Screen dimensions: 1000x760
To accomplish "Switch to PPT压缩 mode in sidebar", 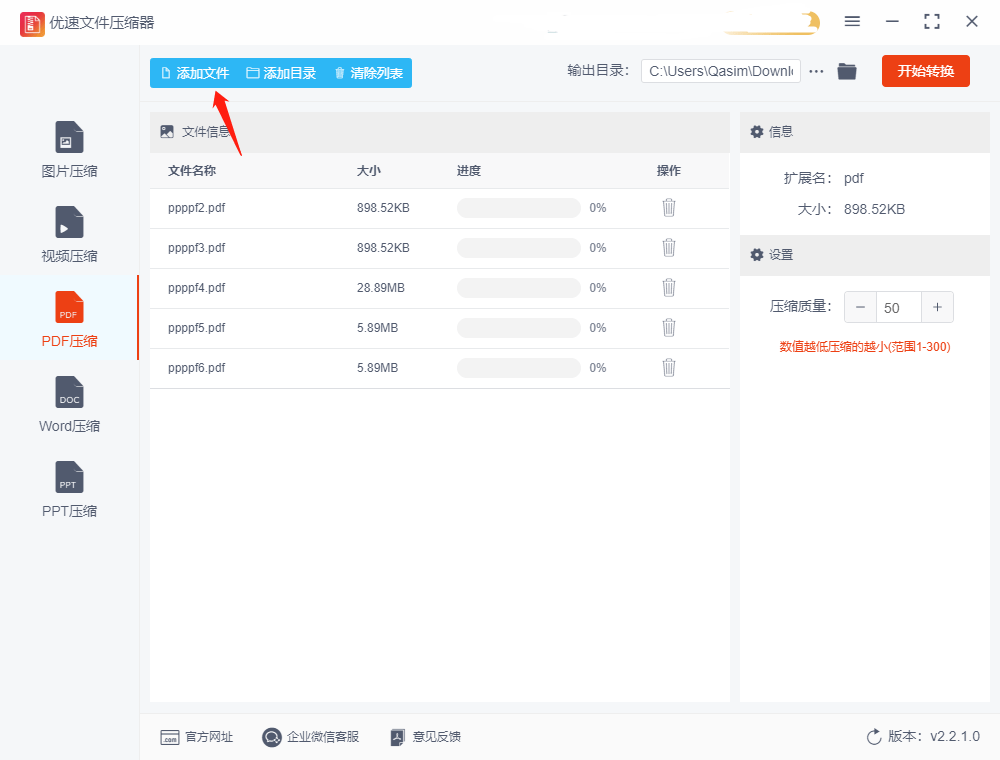I will [x=68, y=489].
